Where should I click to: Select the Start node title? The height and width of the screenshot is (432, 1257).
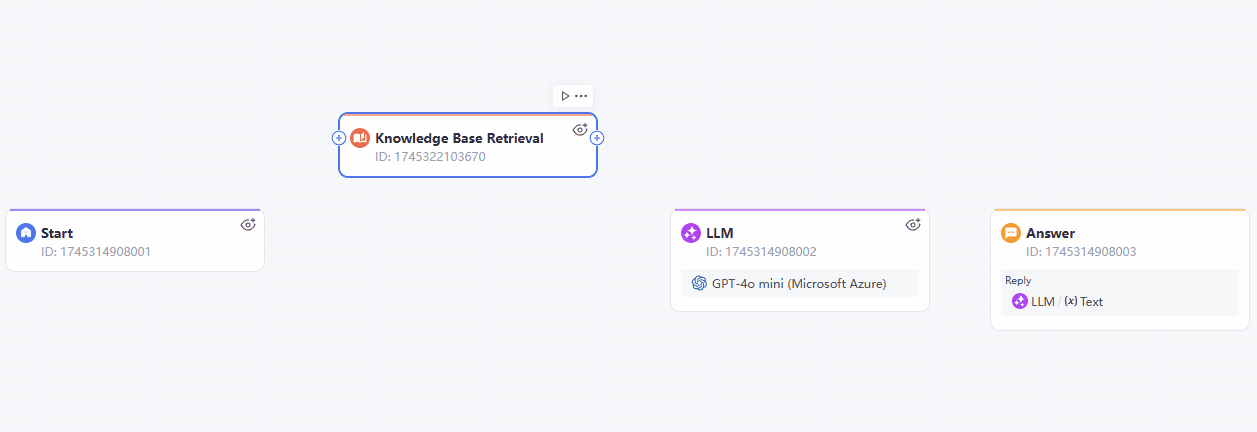coord(57,233)
